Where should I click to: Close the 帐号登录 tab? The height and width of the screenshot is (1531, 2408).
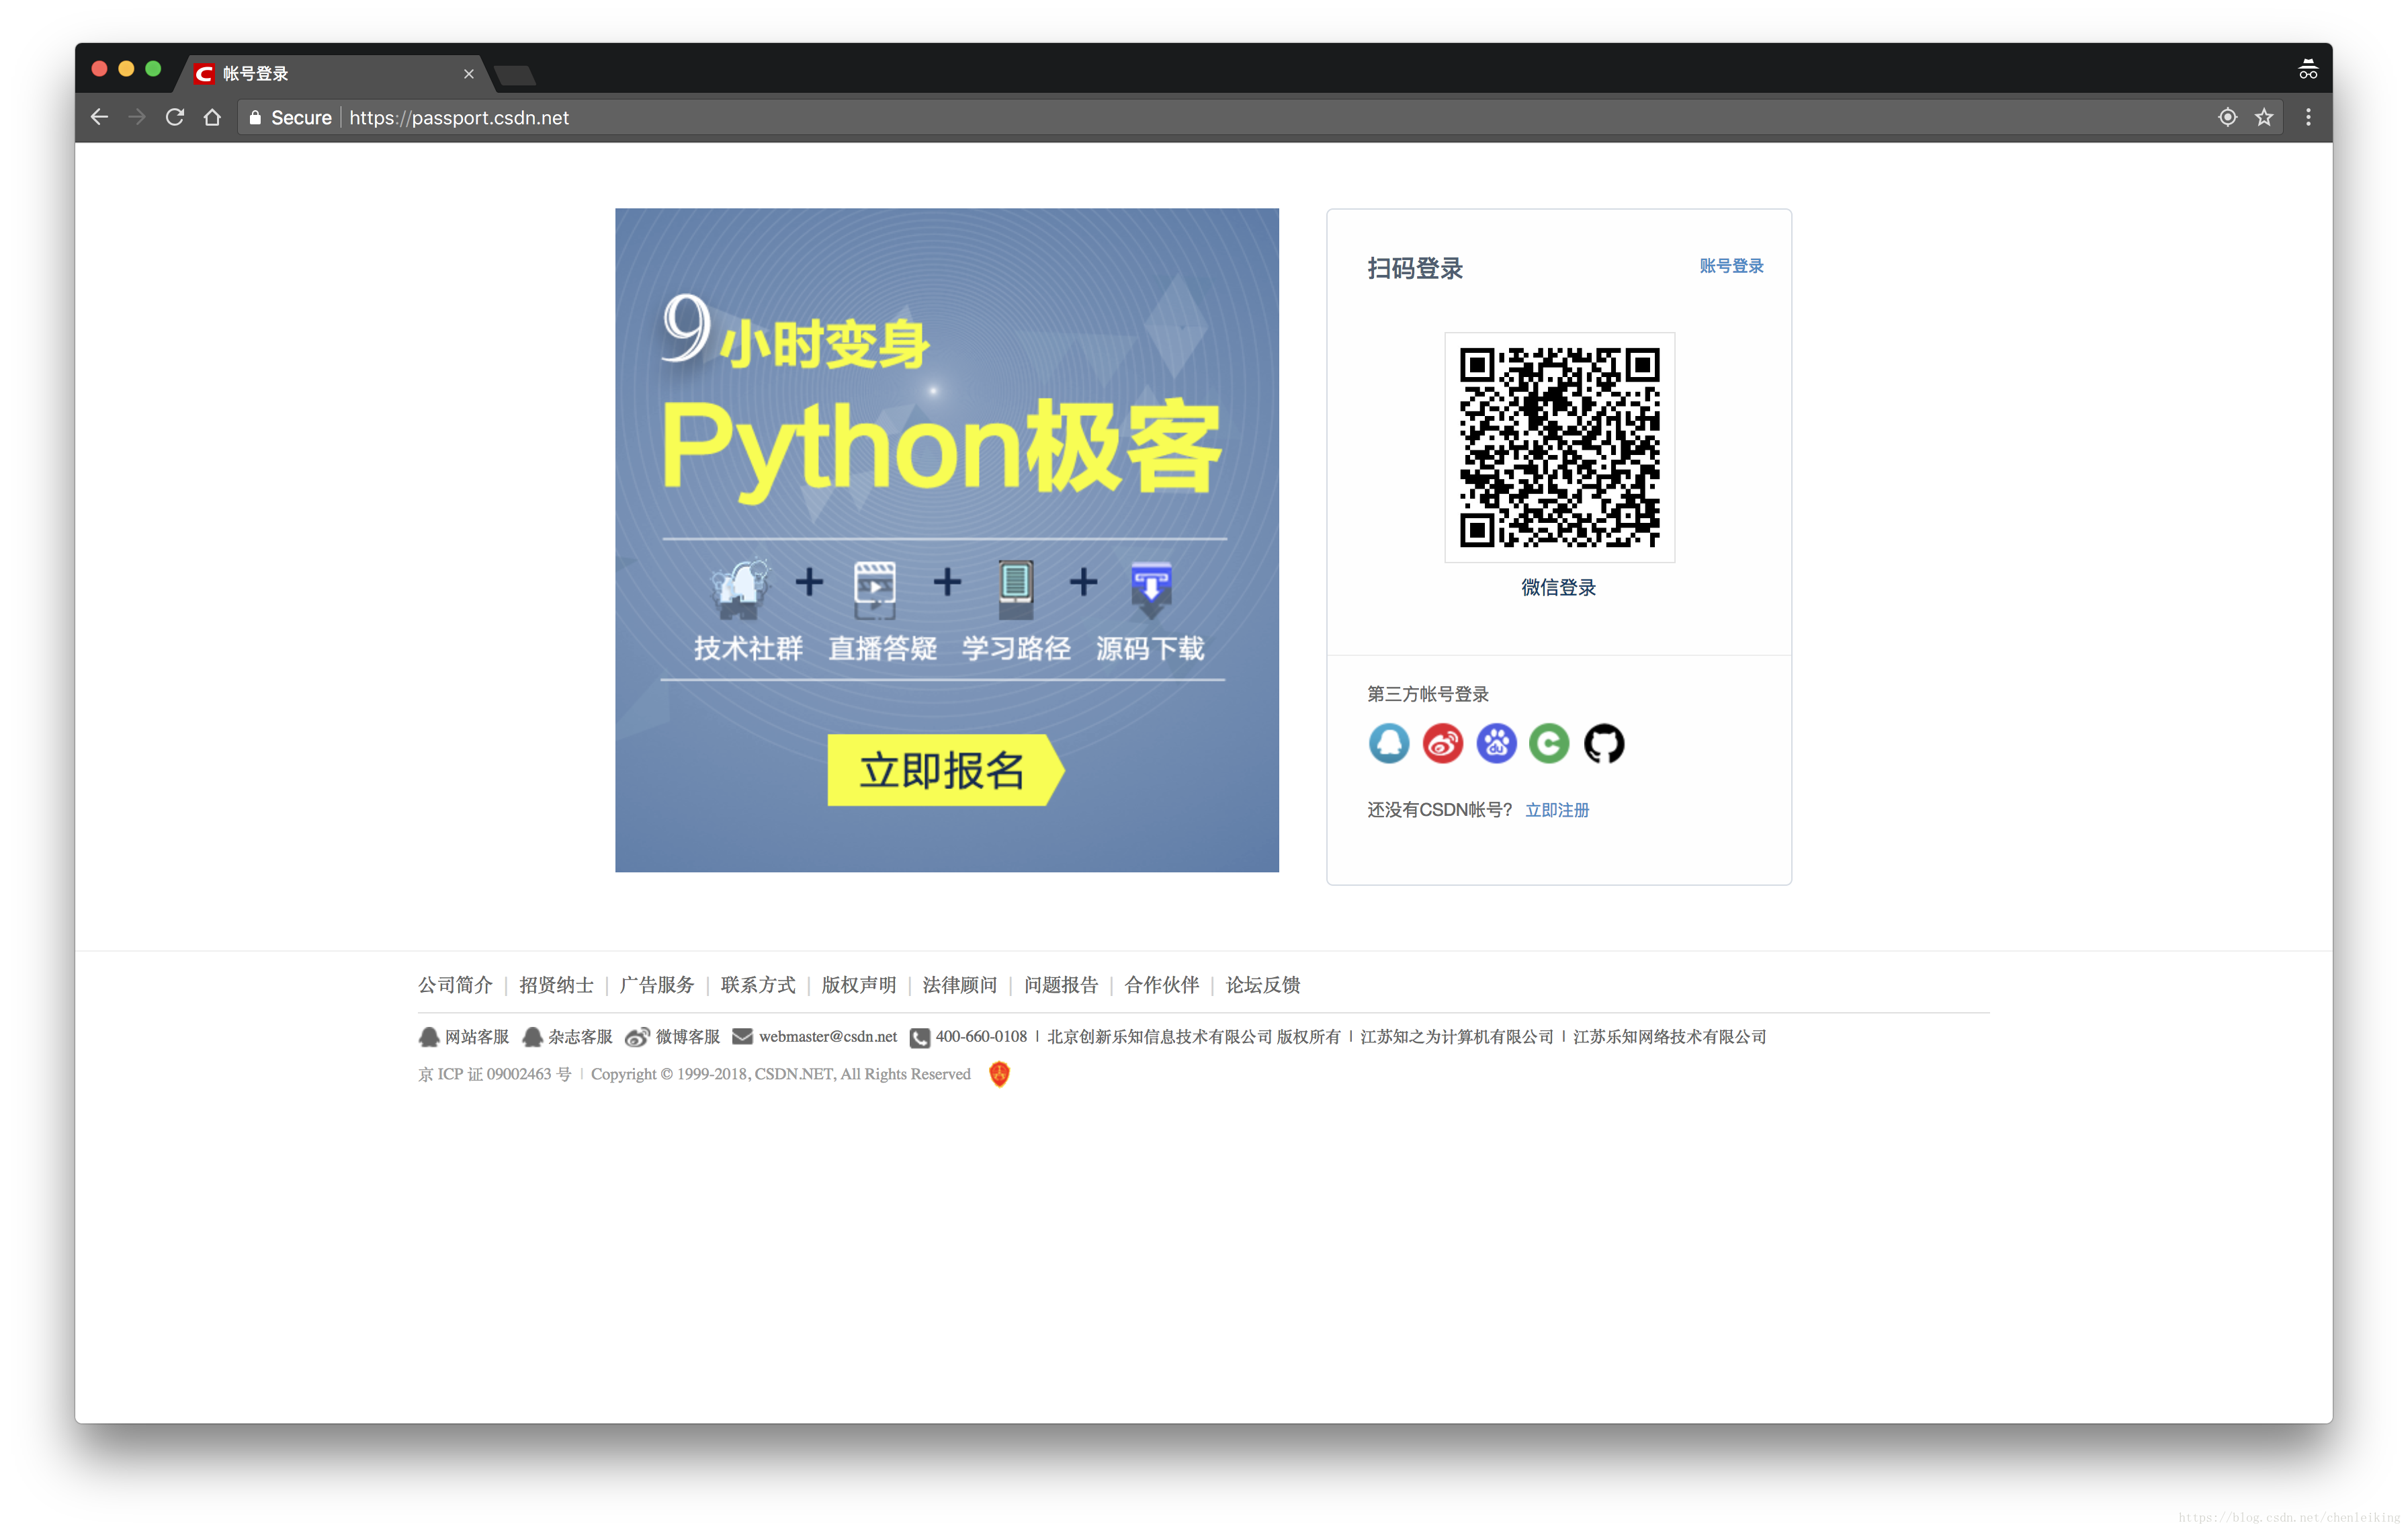[469, 74]
